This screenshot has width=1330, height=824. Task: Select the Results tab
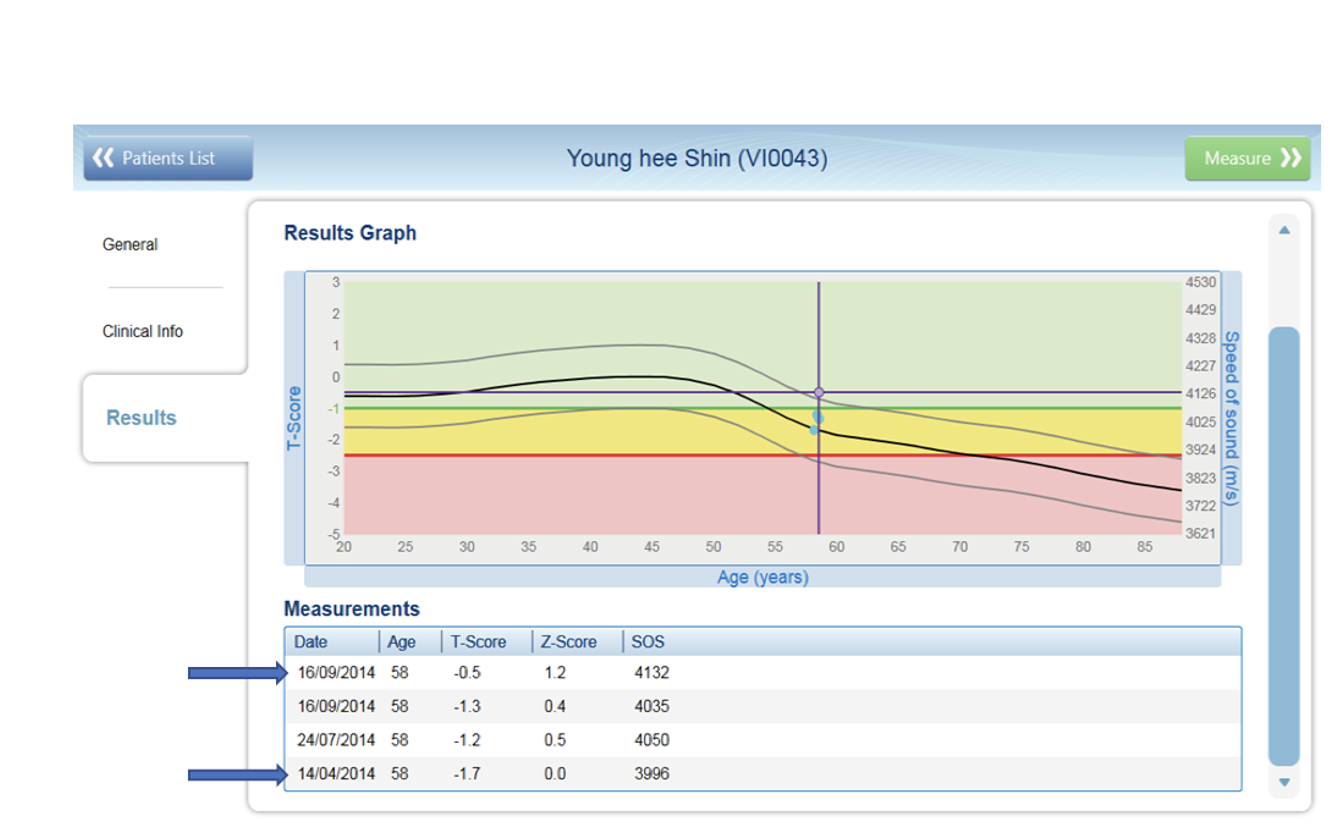[x=141, y=418]
